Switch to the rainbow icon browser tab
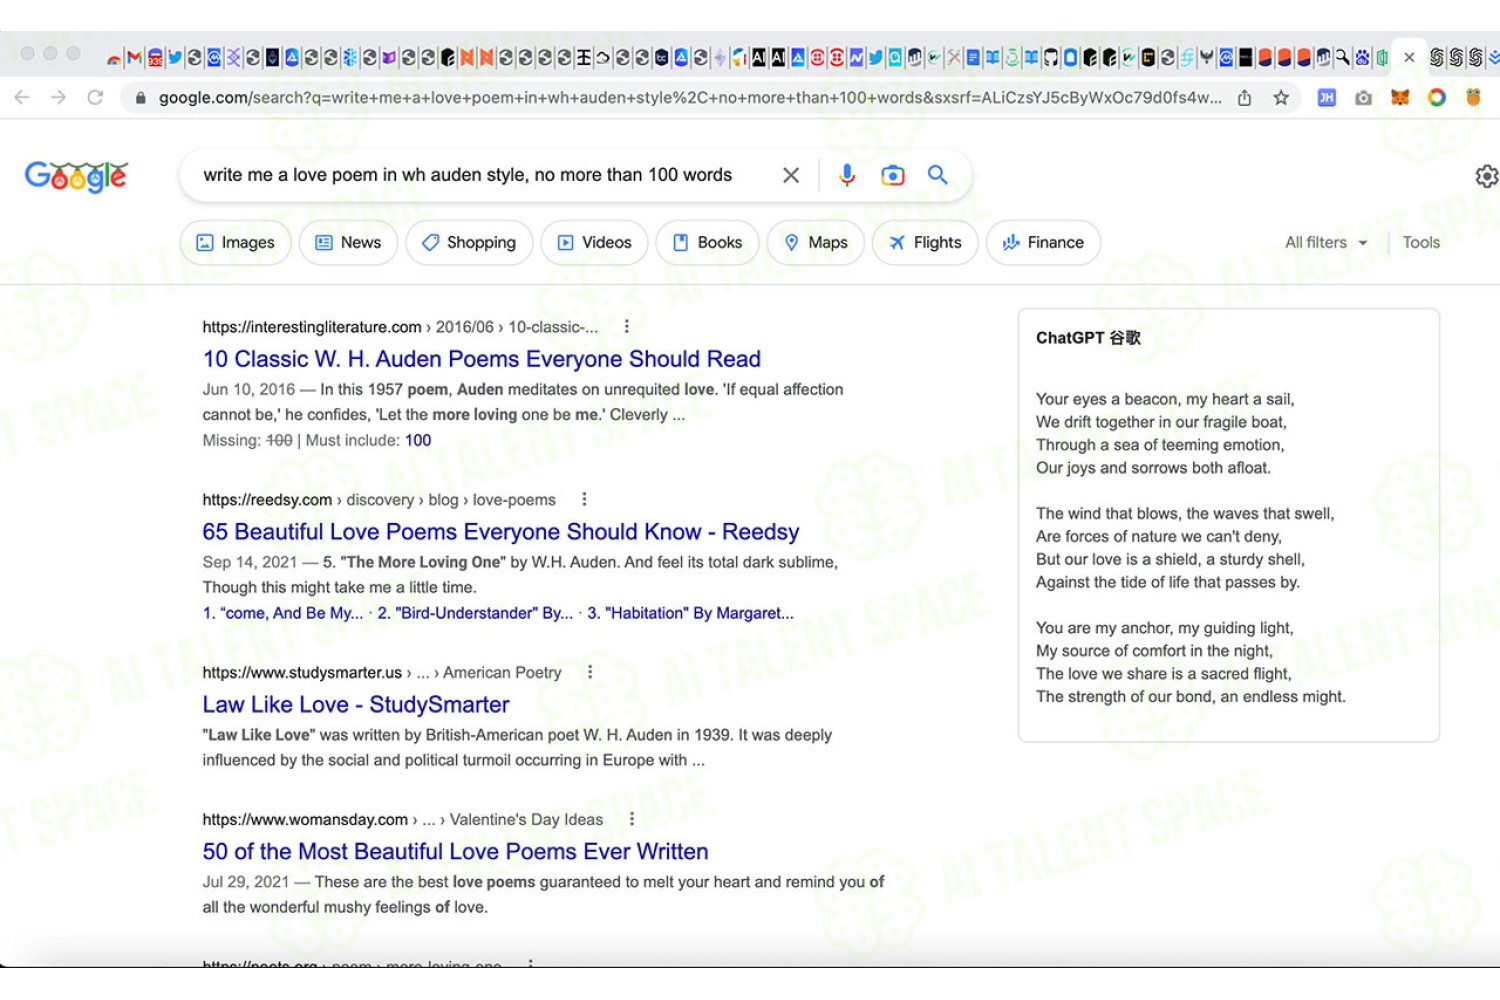The width and height of the screenshot is (1500, 1000). pos(113,59)
